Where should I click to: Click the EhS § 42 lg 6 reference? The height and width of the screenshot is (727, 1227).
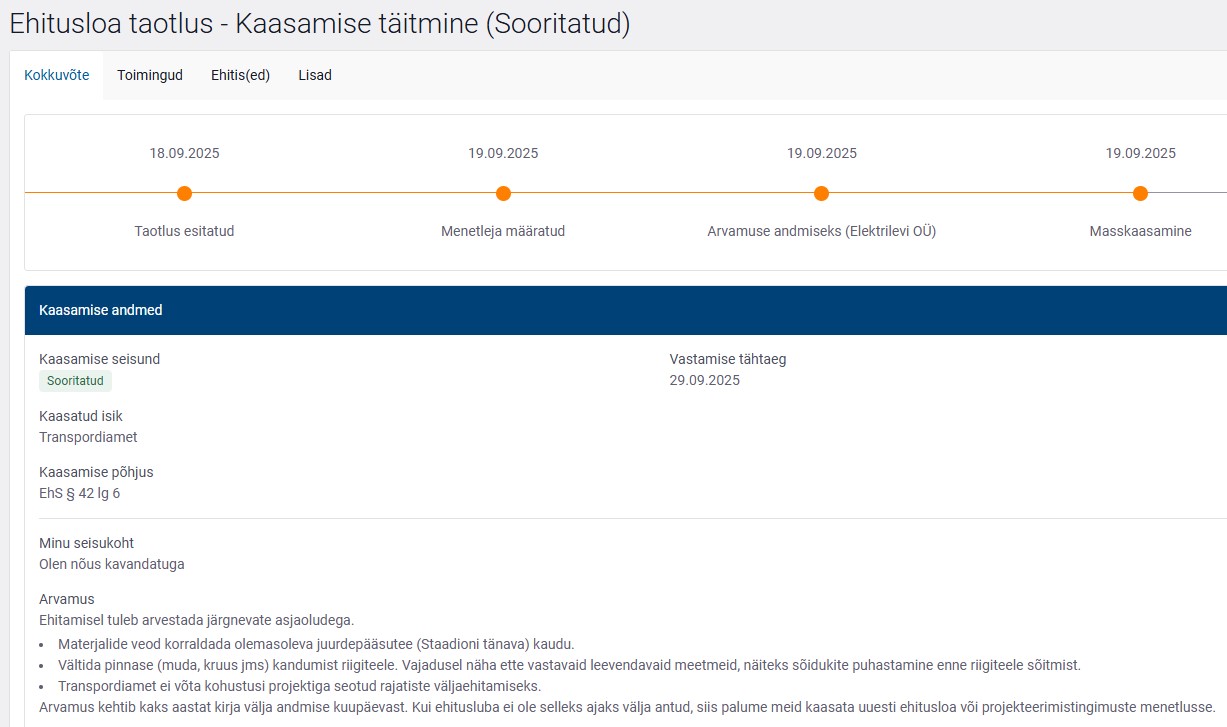tap(79, 493)
